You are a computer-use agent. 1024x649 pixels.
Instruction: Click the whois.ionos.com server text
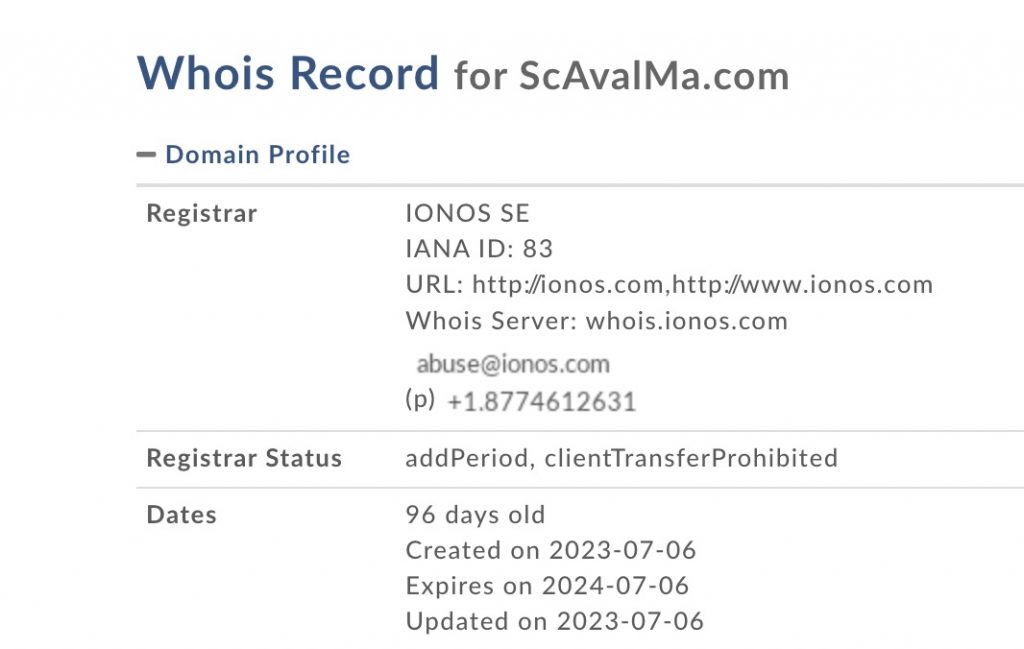tap(687, 321)
